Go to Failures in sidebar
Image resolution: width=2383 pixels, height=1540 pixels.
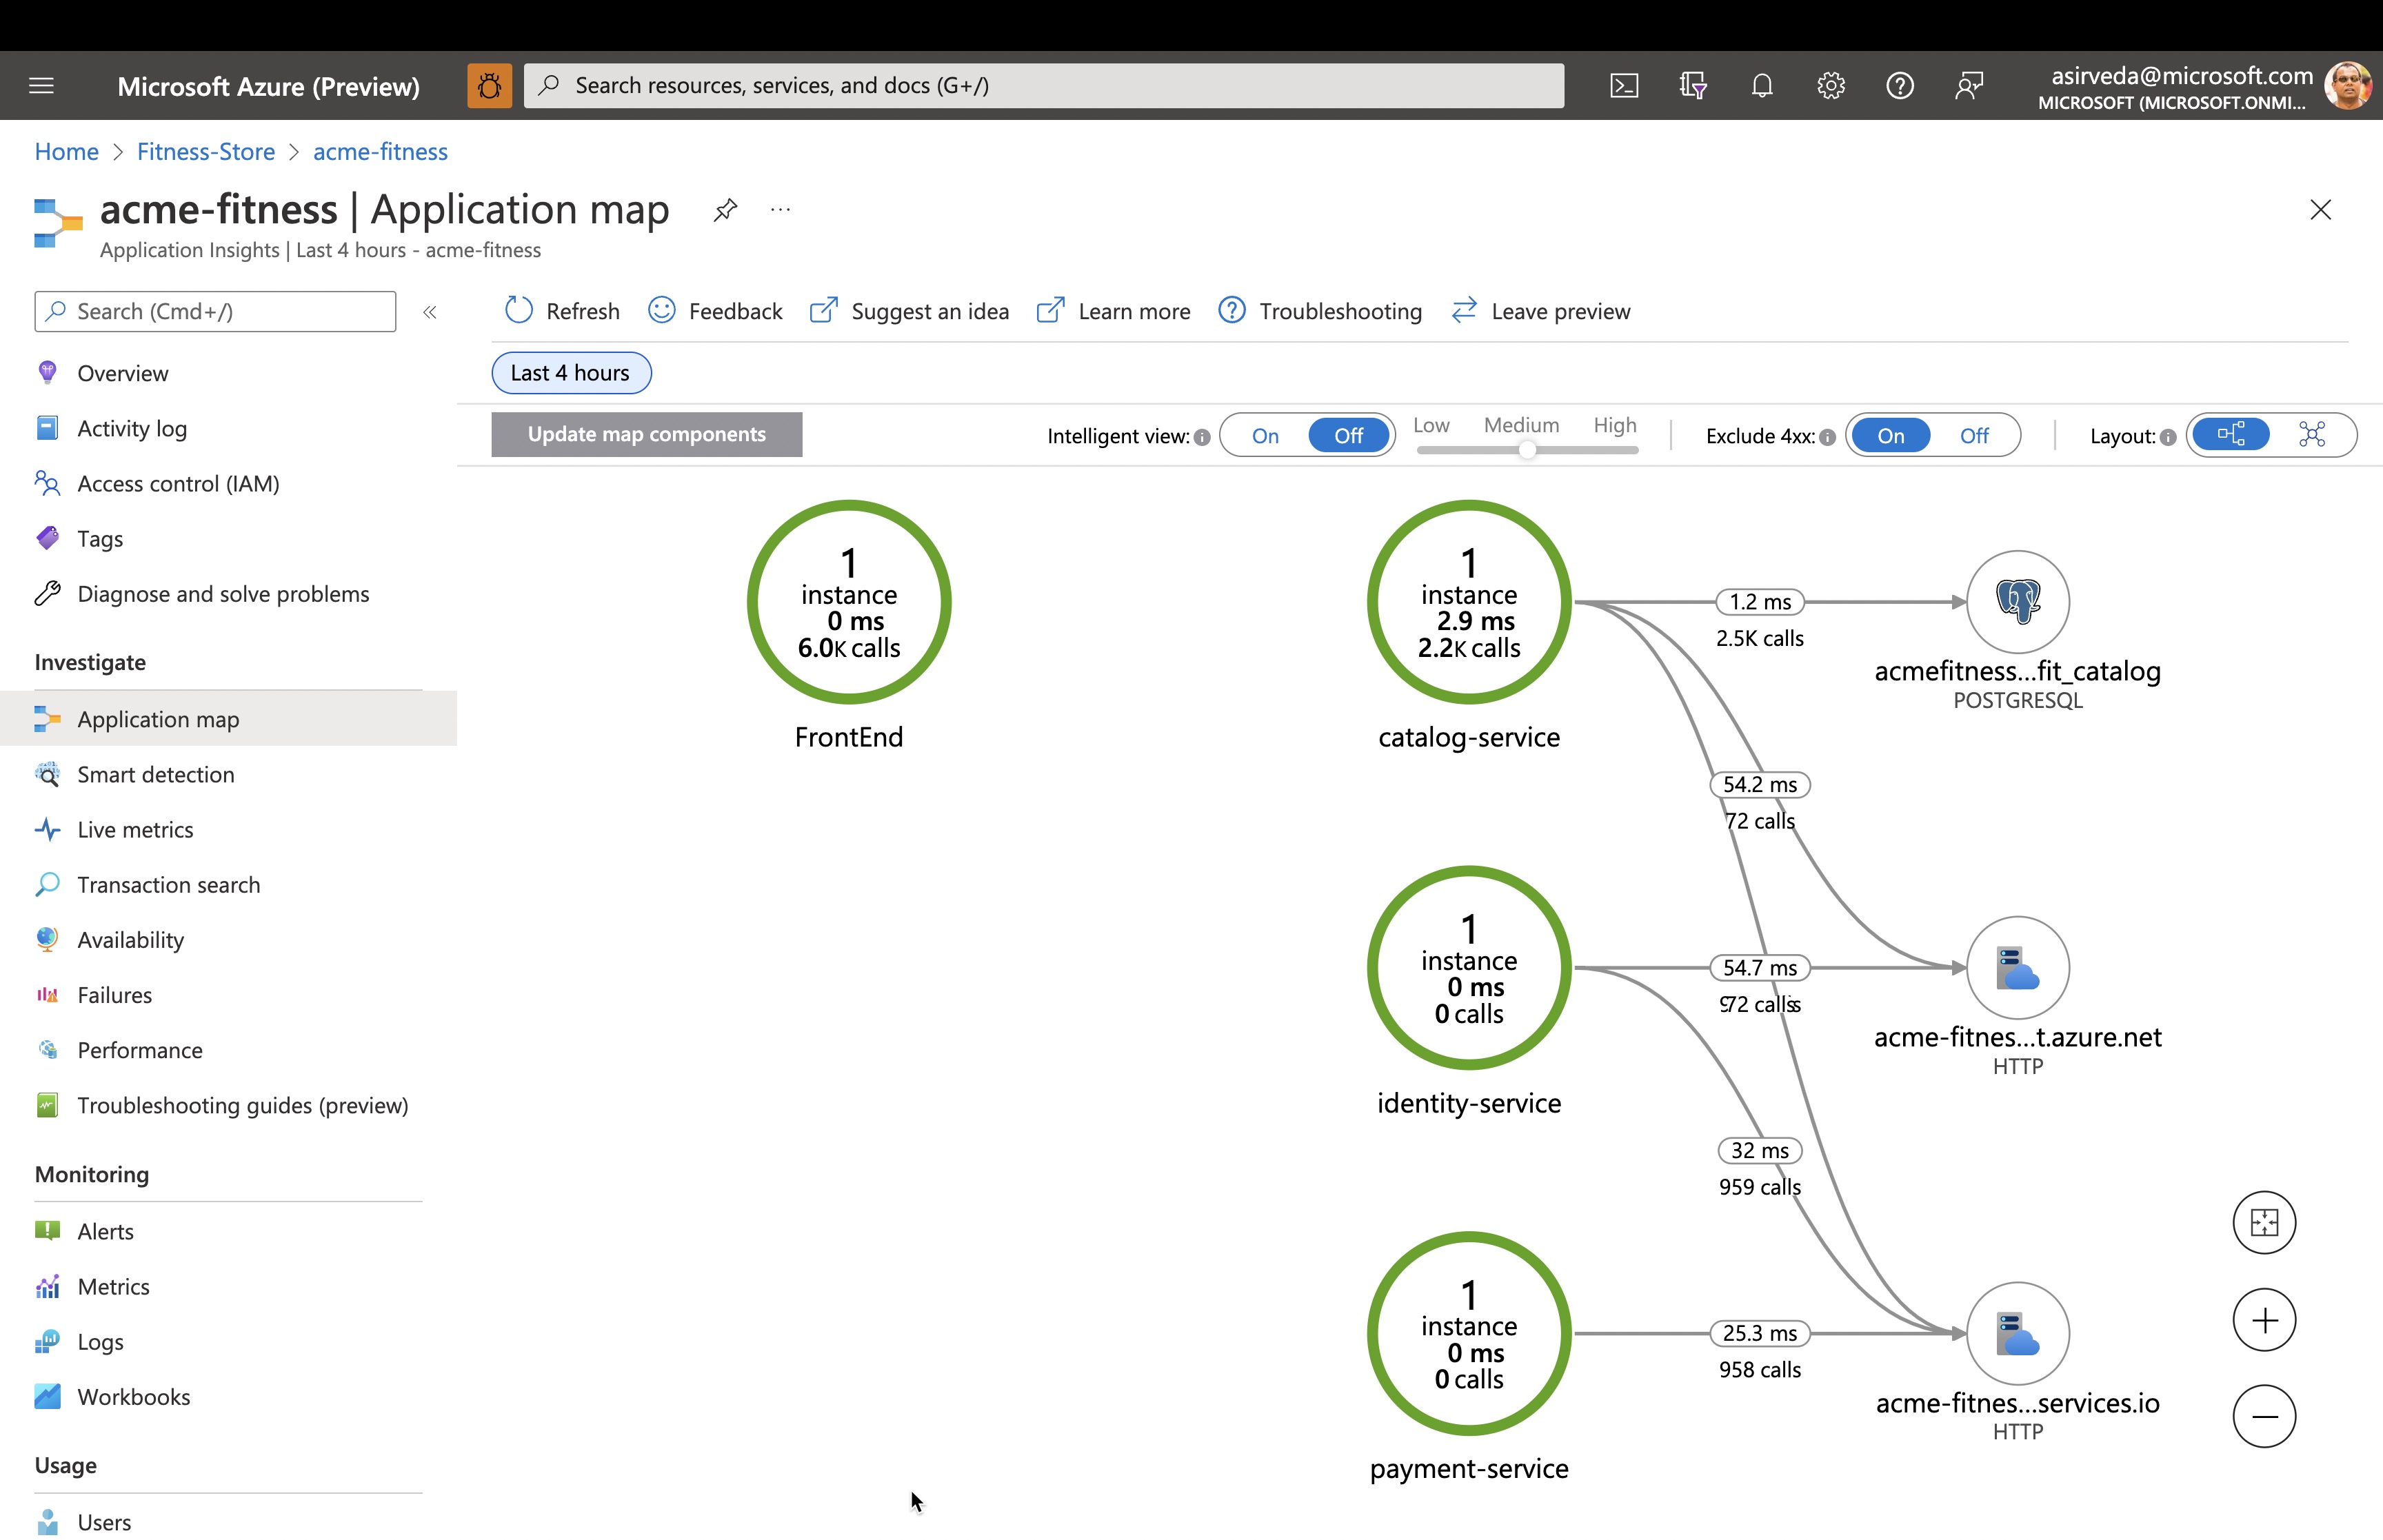click(x=114, y=995)
